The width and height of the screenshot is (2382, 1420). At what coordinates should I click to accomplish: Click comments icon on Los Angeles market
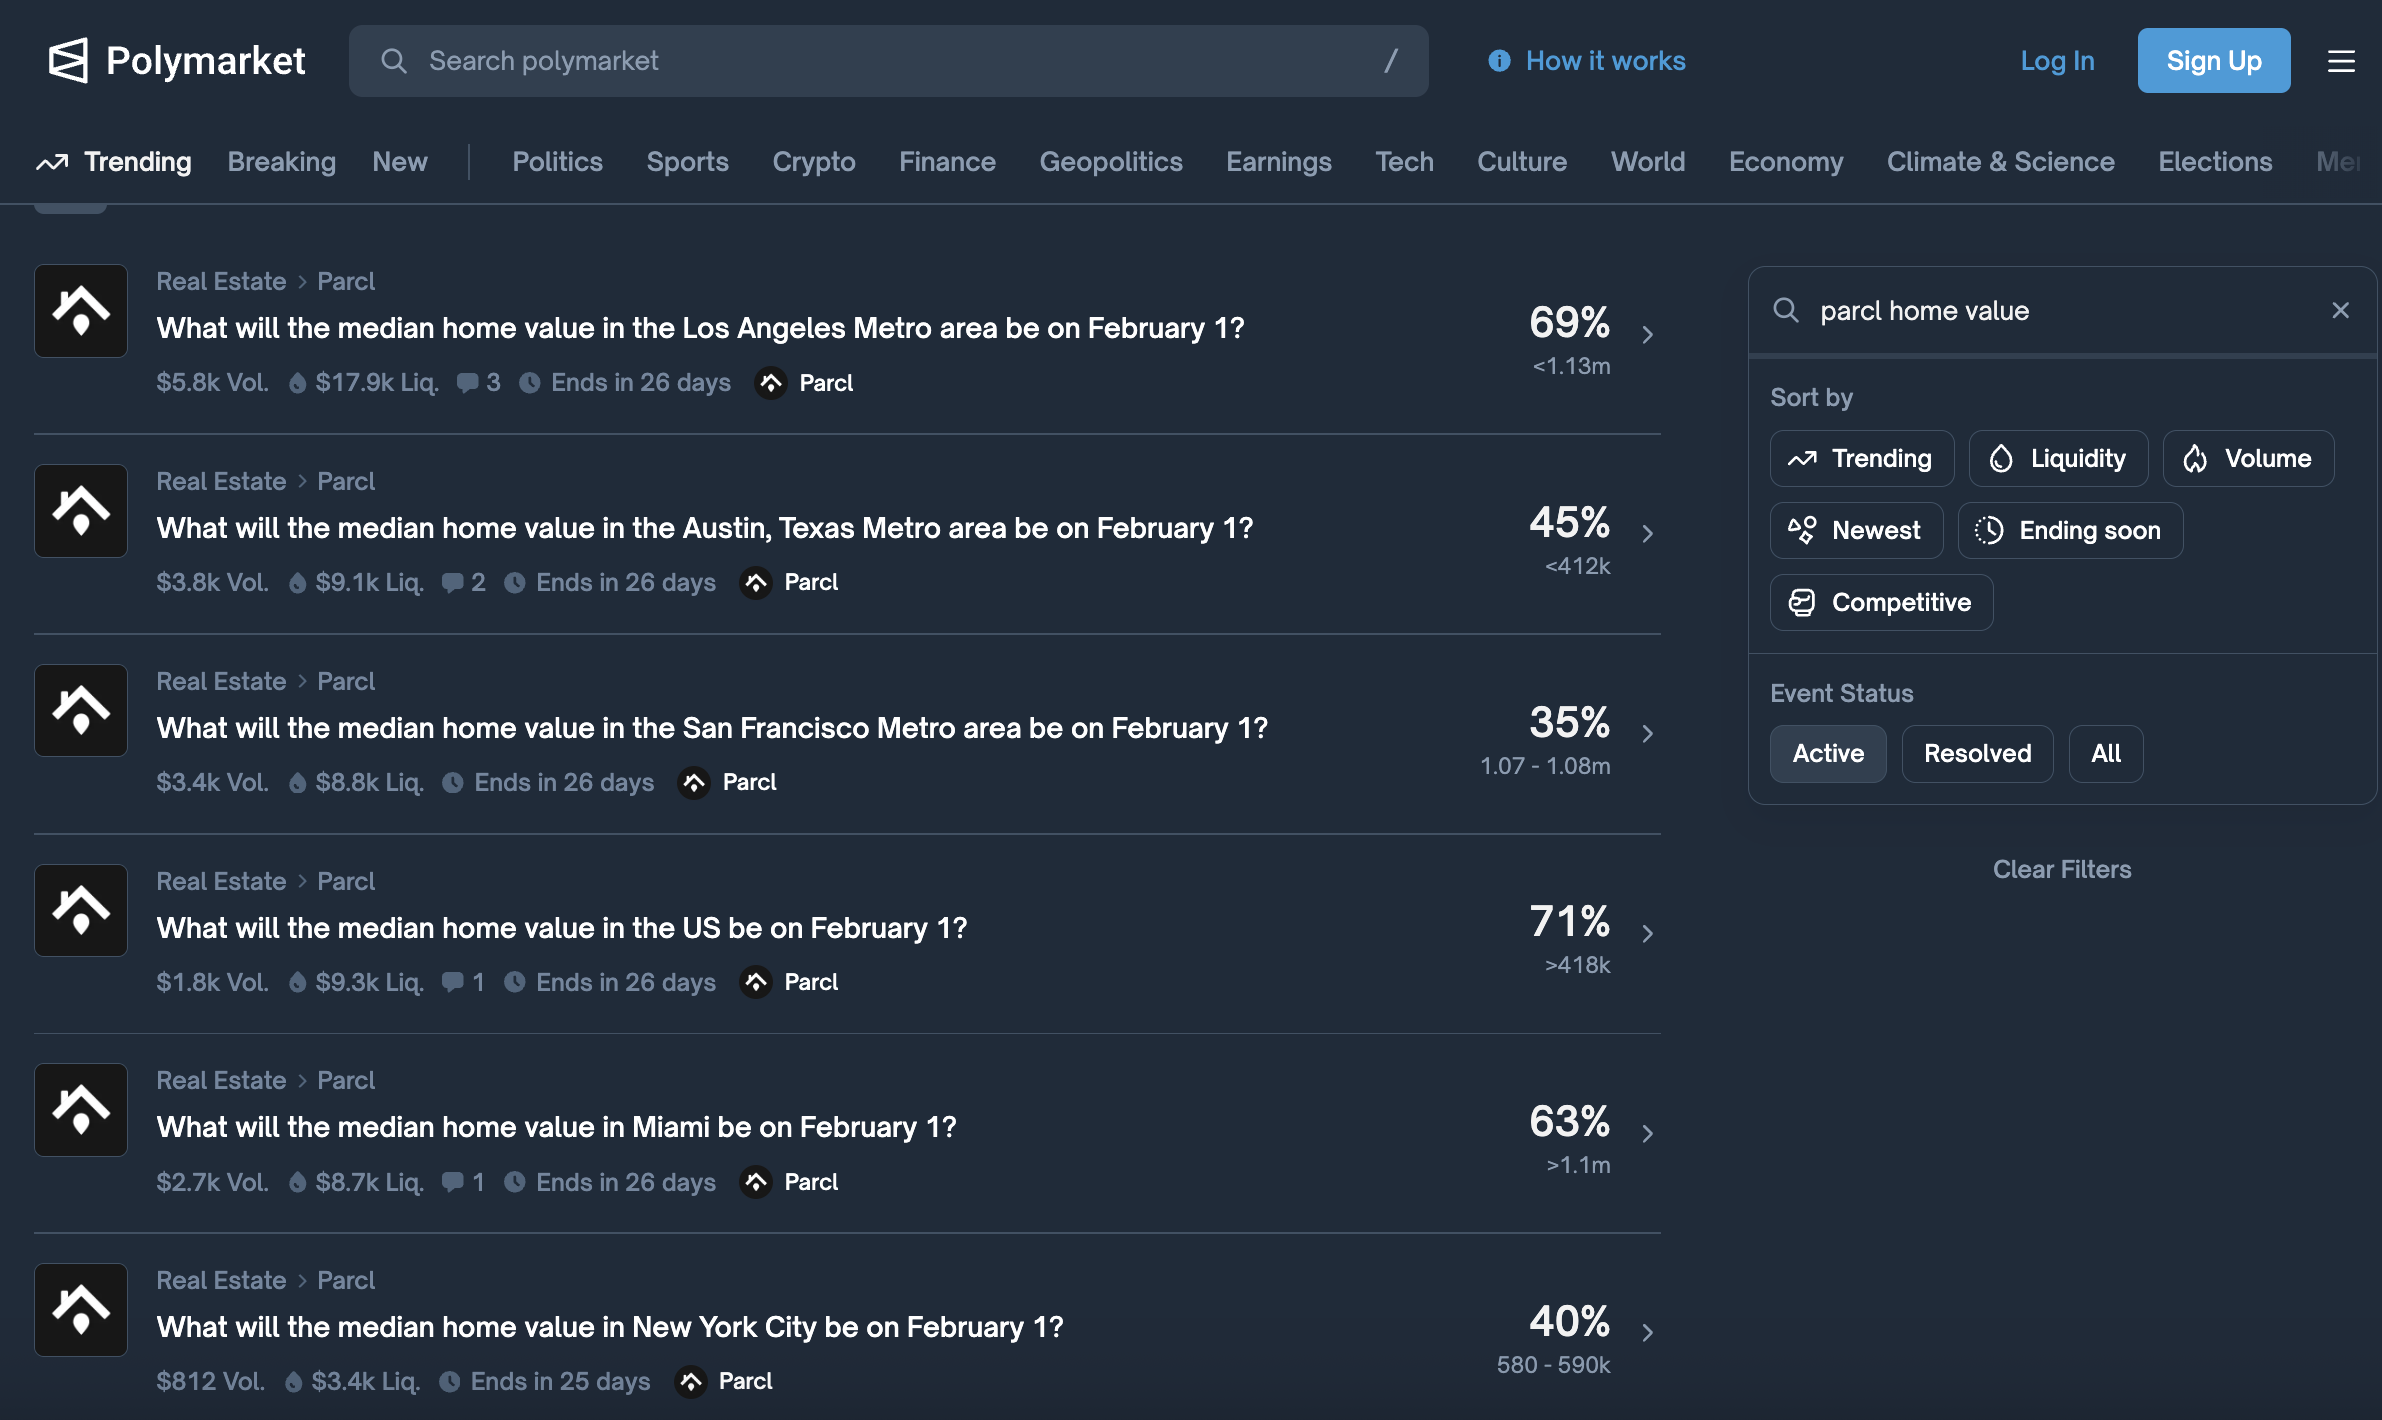tap(467, 383)
